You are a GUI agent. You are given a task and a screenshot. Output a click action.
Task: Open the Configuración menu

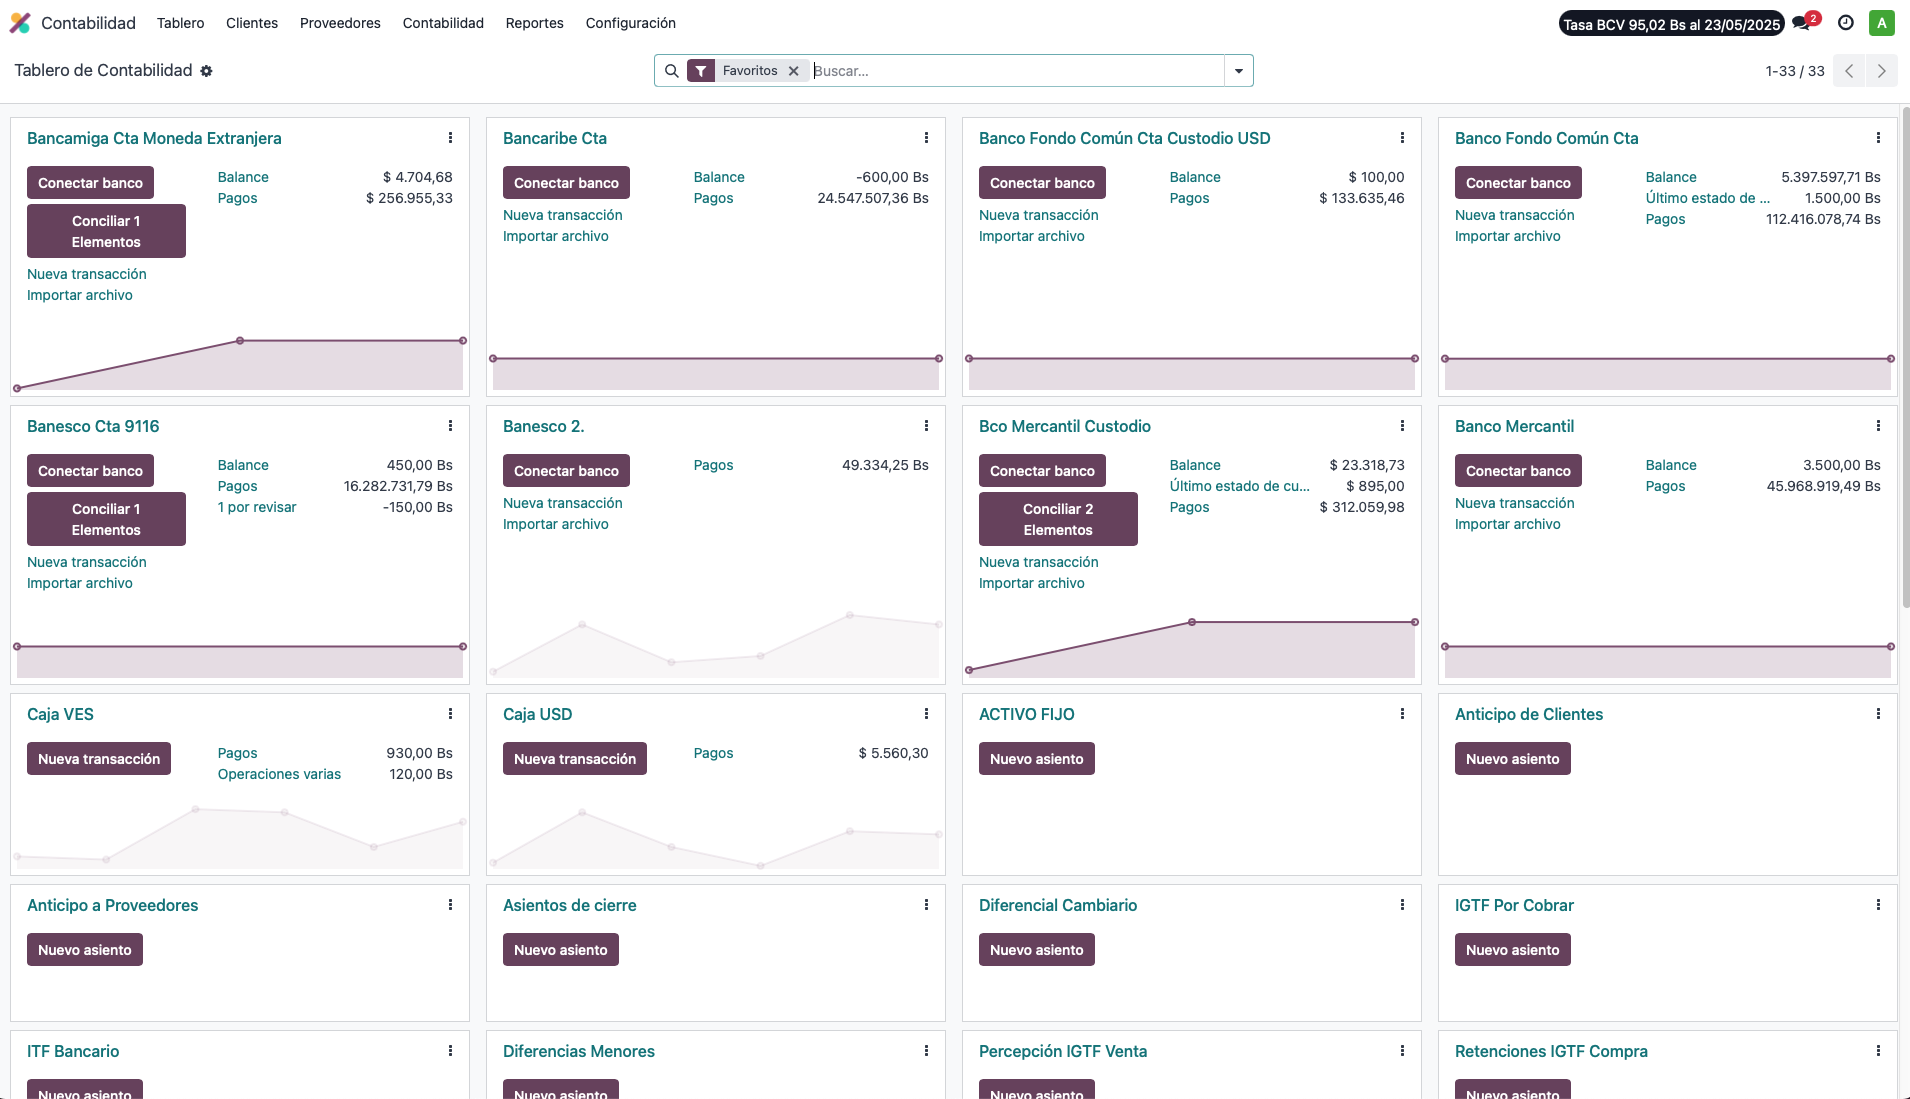click(x=631, y=23)
